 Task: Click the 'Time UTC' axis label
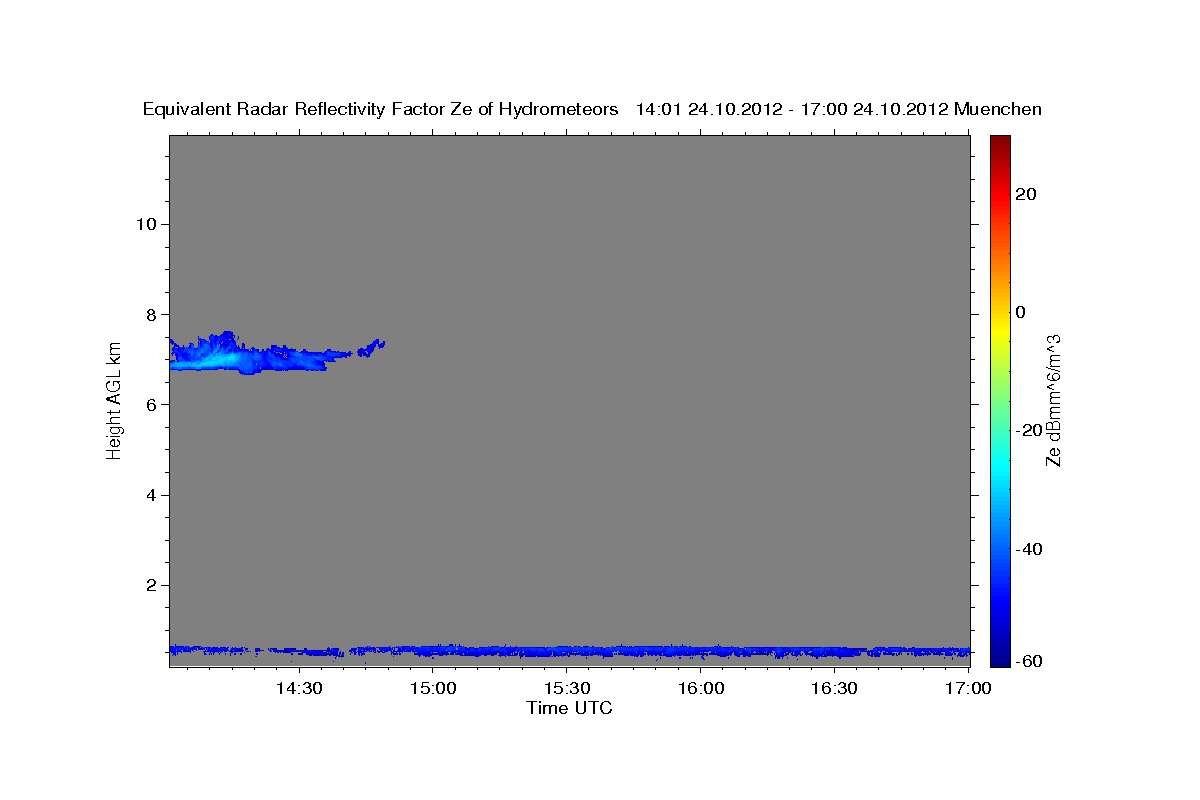point(569,708)
